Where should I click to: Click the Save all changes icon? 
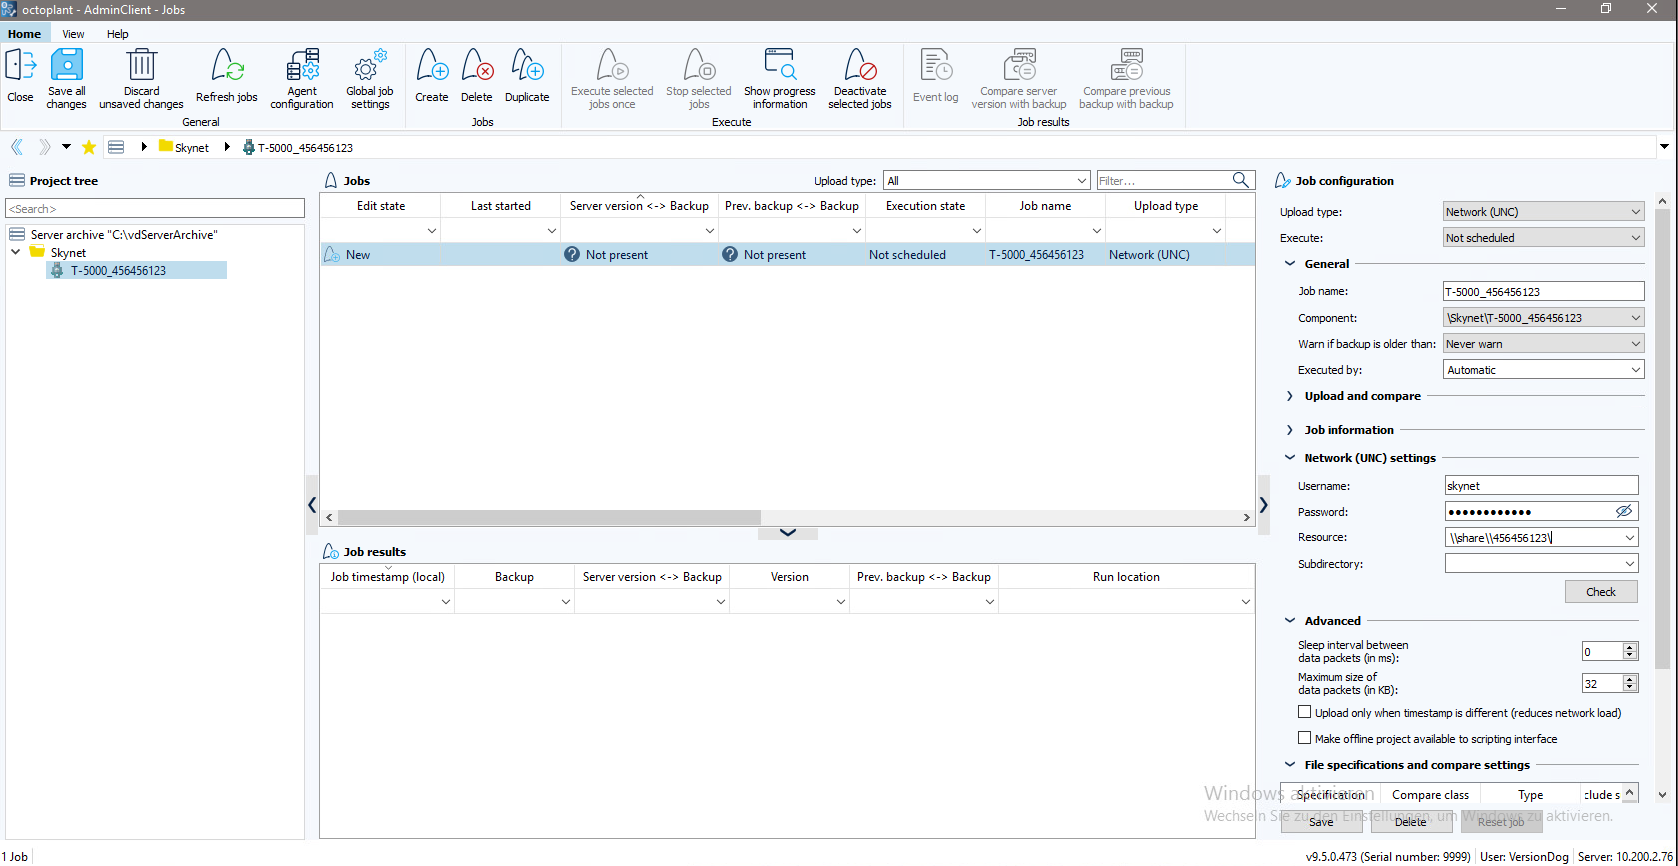(x=67, y=66)
